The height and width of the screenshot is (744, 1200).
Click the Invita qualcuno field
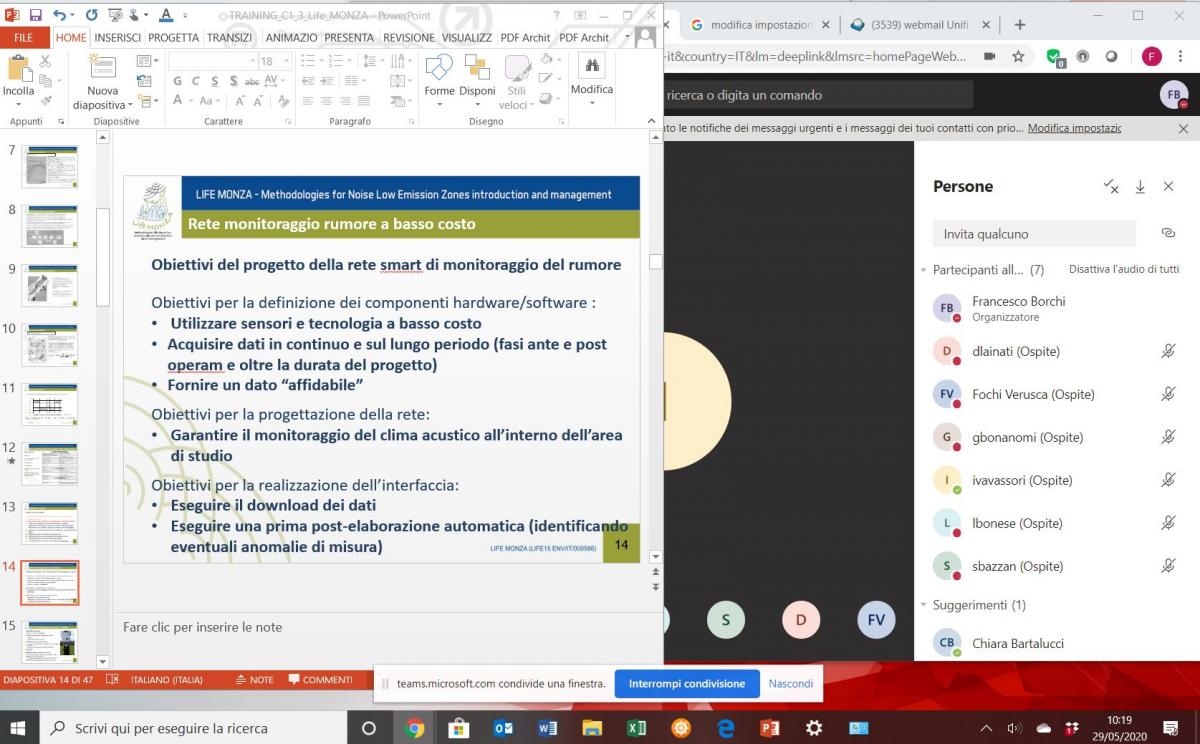pos(1034,233)
